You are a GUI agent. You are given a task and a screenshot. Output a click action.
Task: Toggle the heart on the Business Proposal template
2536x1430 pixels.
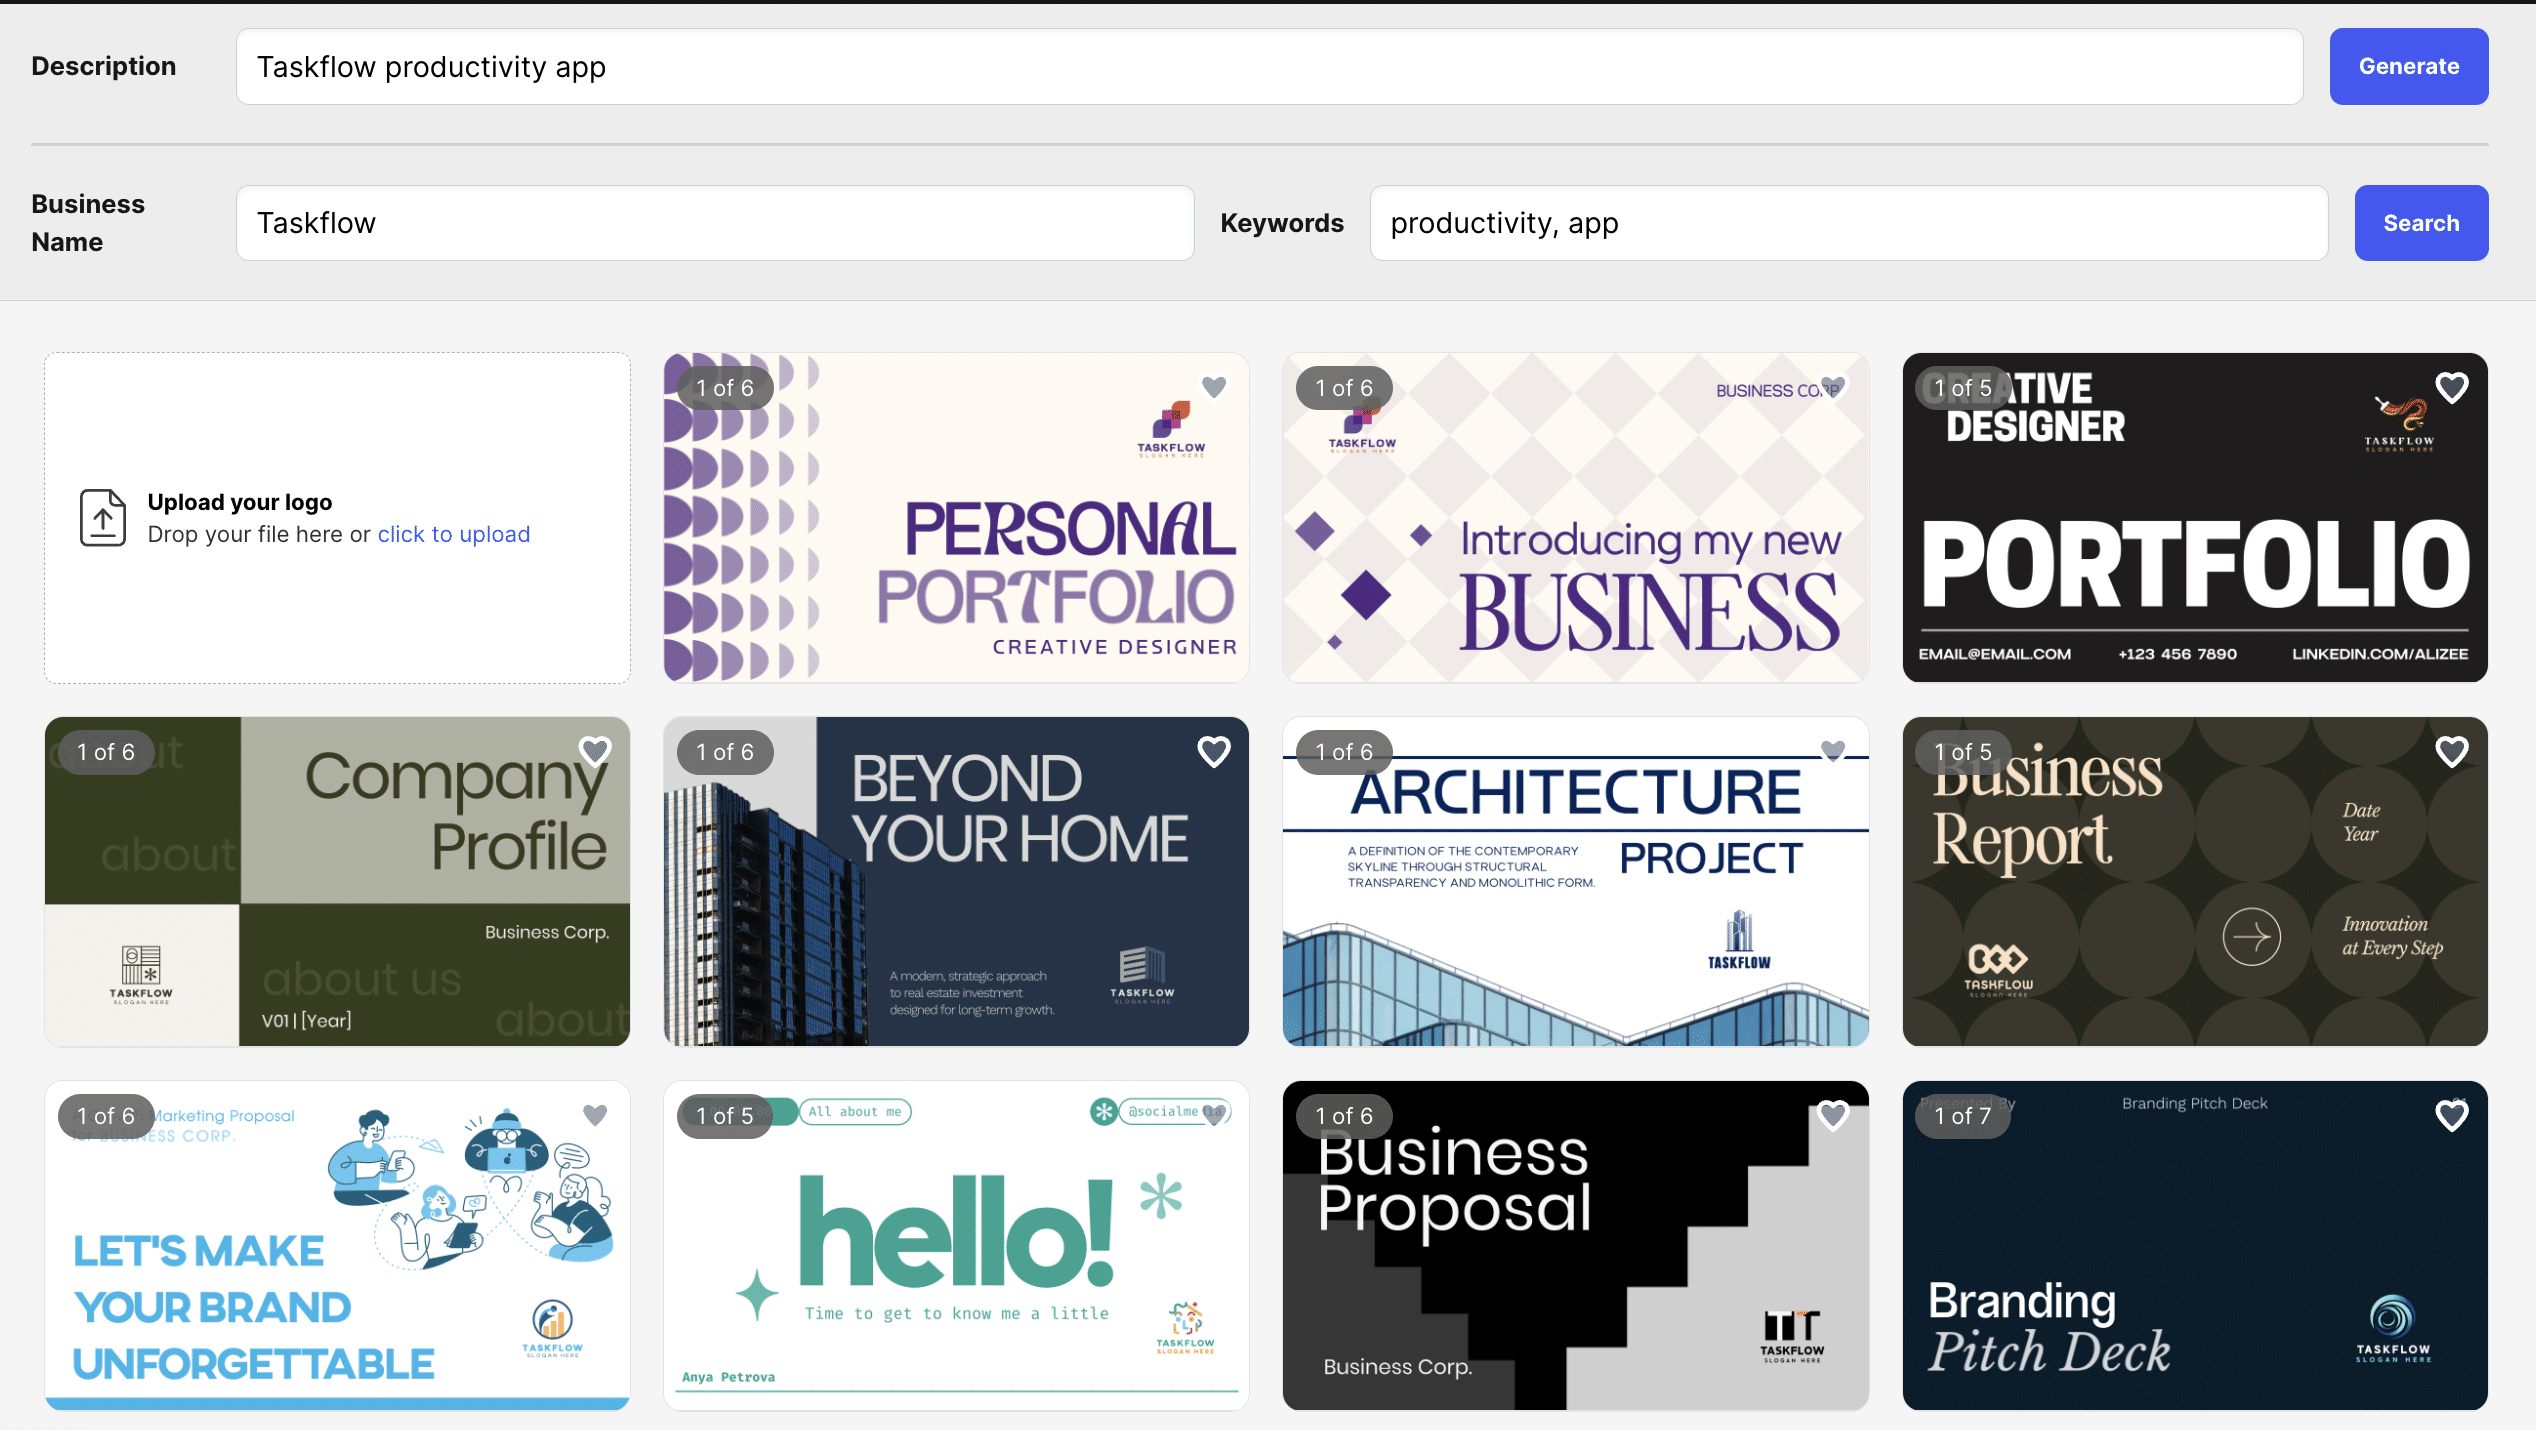click(1833, 1114)
